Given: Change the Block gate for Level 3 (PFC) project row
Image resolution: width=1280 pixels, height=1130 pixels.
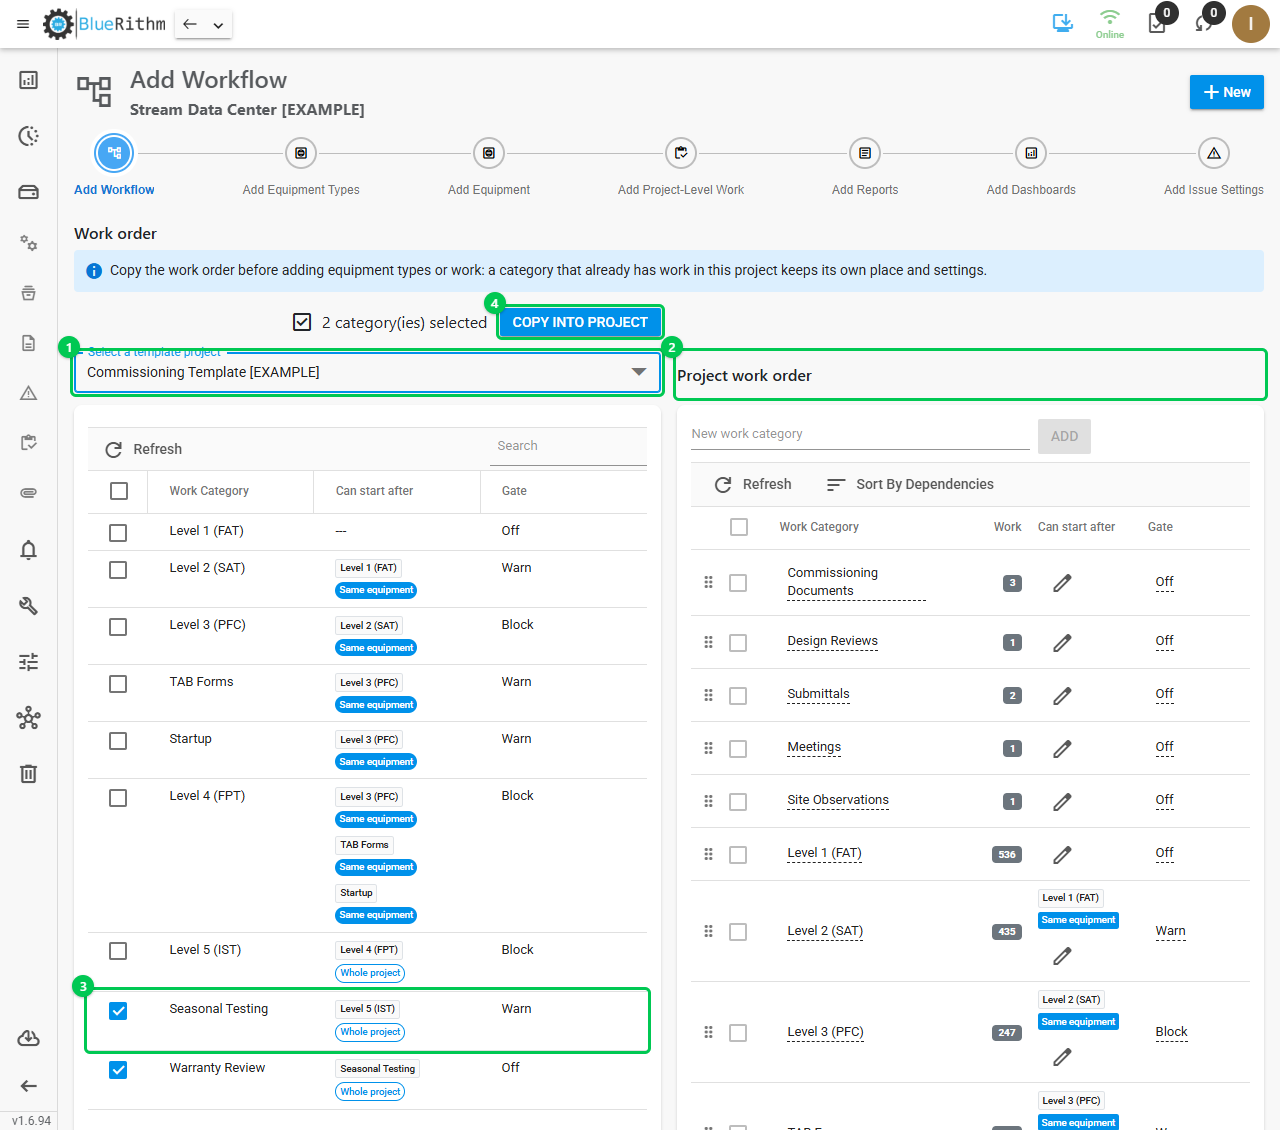Looking at the screenshot, I should [1171, 1032].
